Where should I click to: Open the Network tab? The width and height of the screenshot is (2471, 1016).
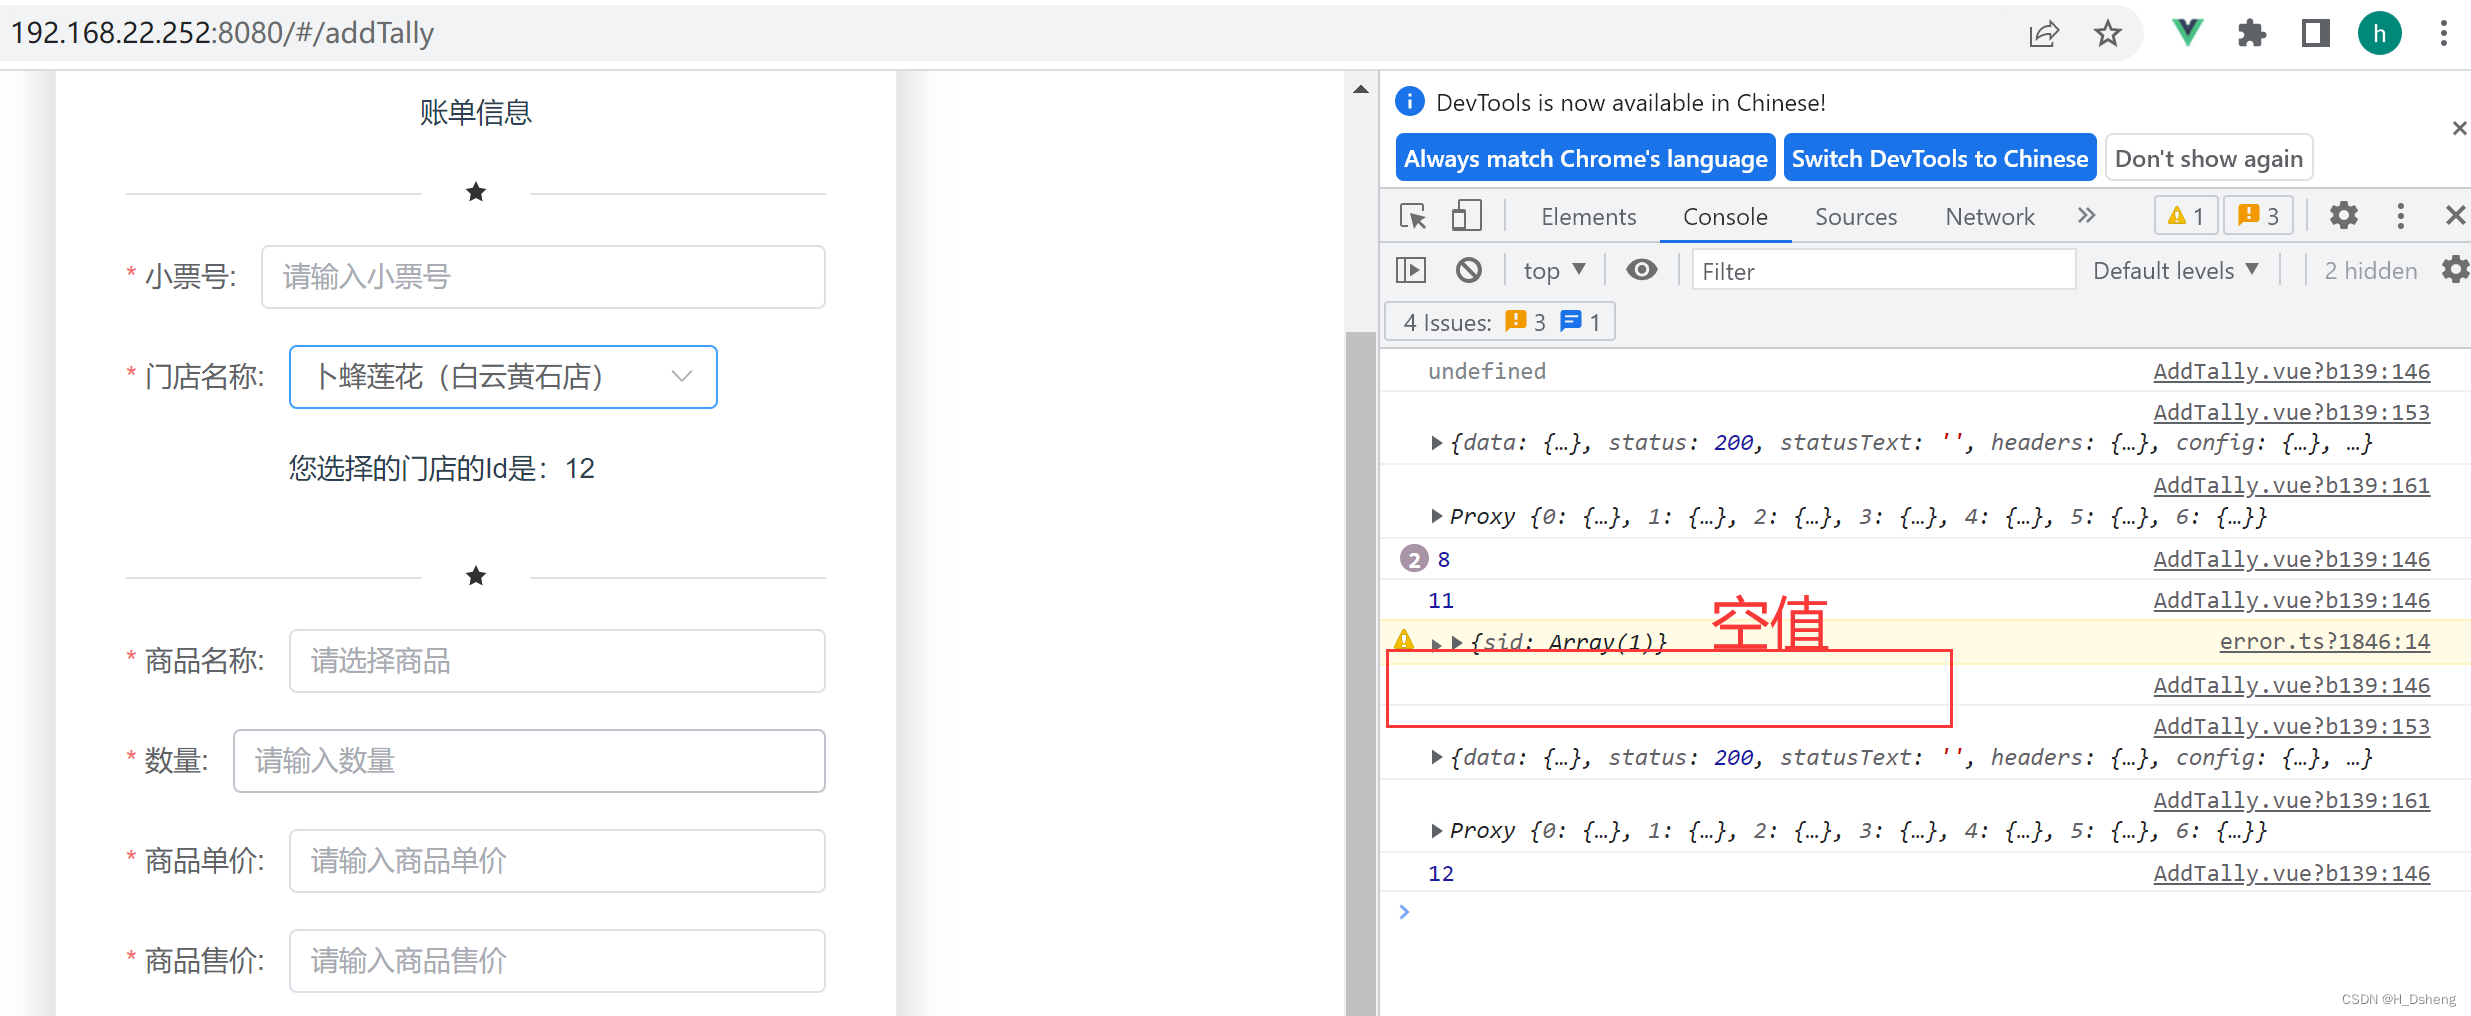click(1990, 217)
